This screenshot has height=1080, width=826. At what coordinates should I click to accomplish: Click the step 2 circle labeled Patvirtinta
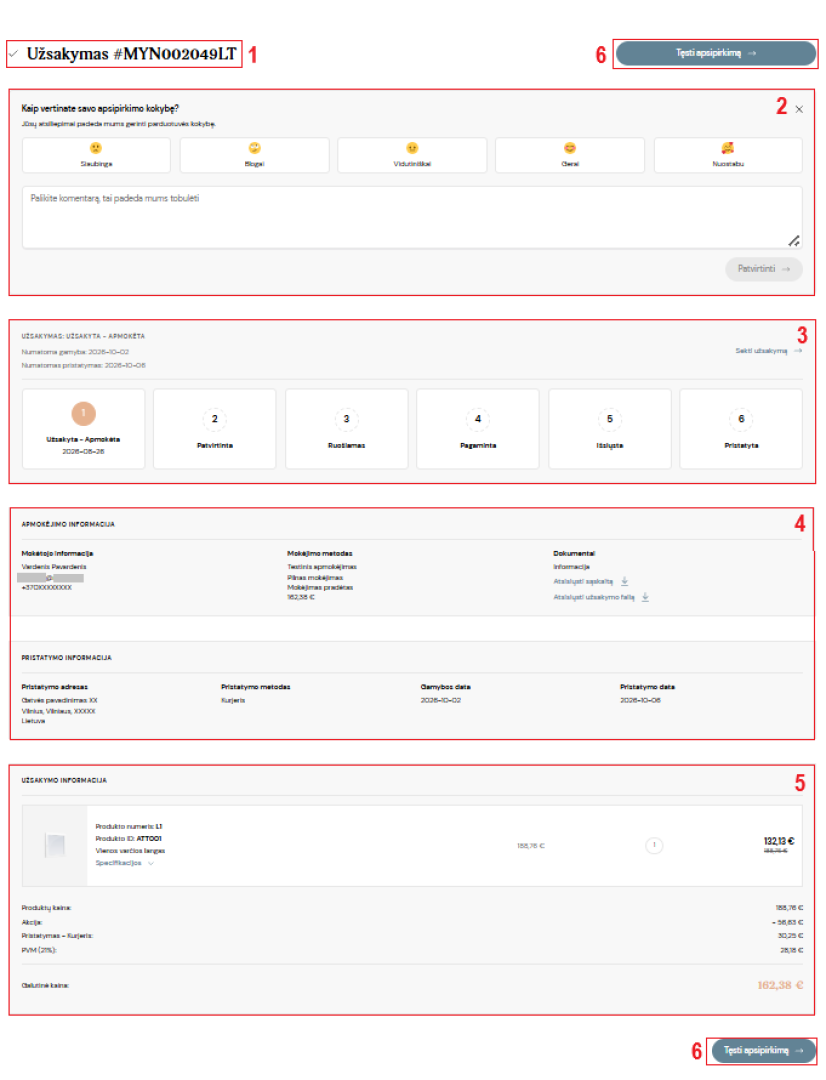215,419
